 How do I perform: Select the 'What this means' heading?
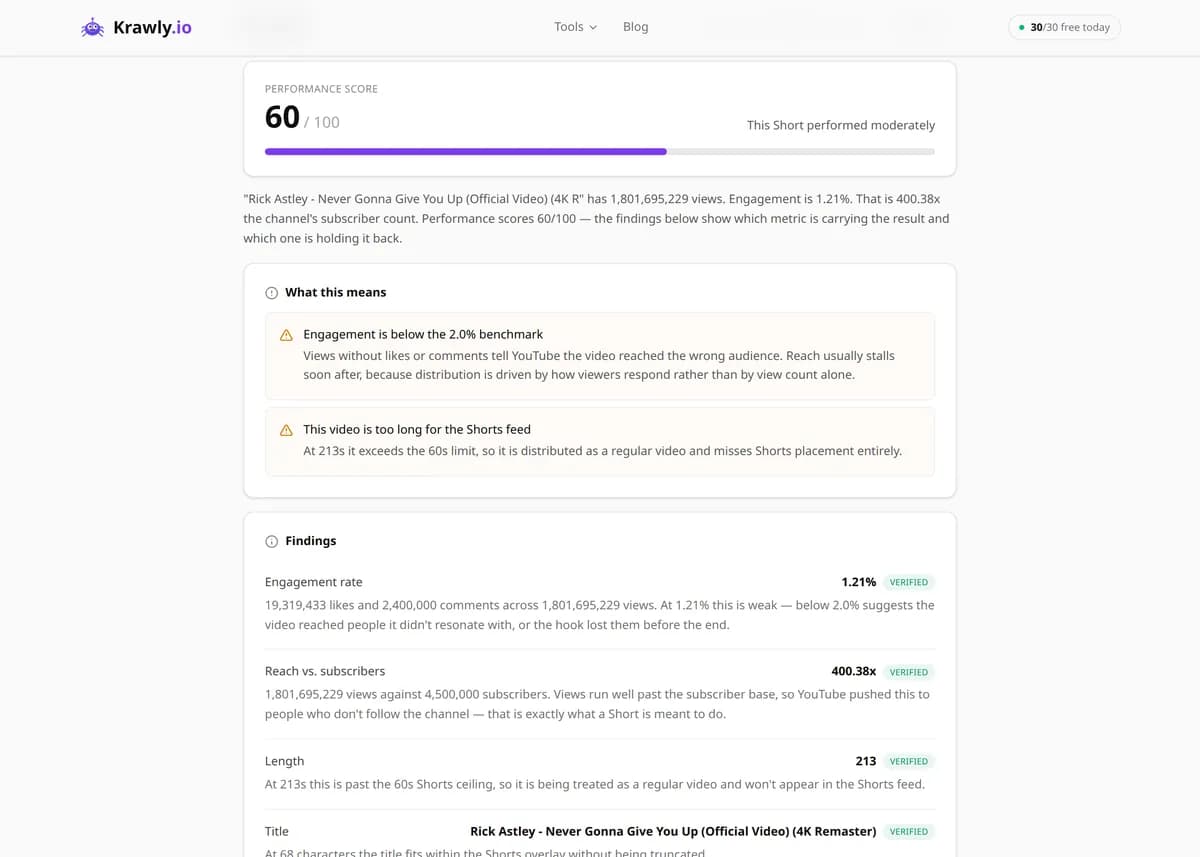click(x=336, y=292)
